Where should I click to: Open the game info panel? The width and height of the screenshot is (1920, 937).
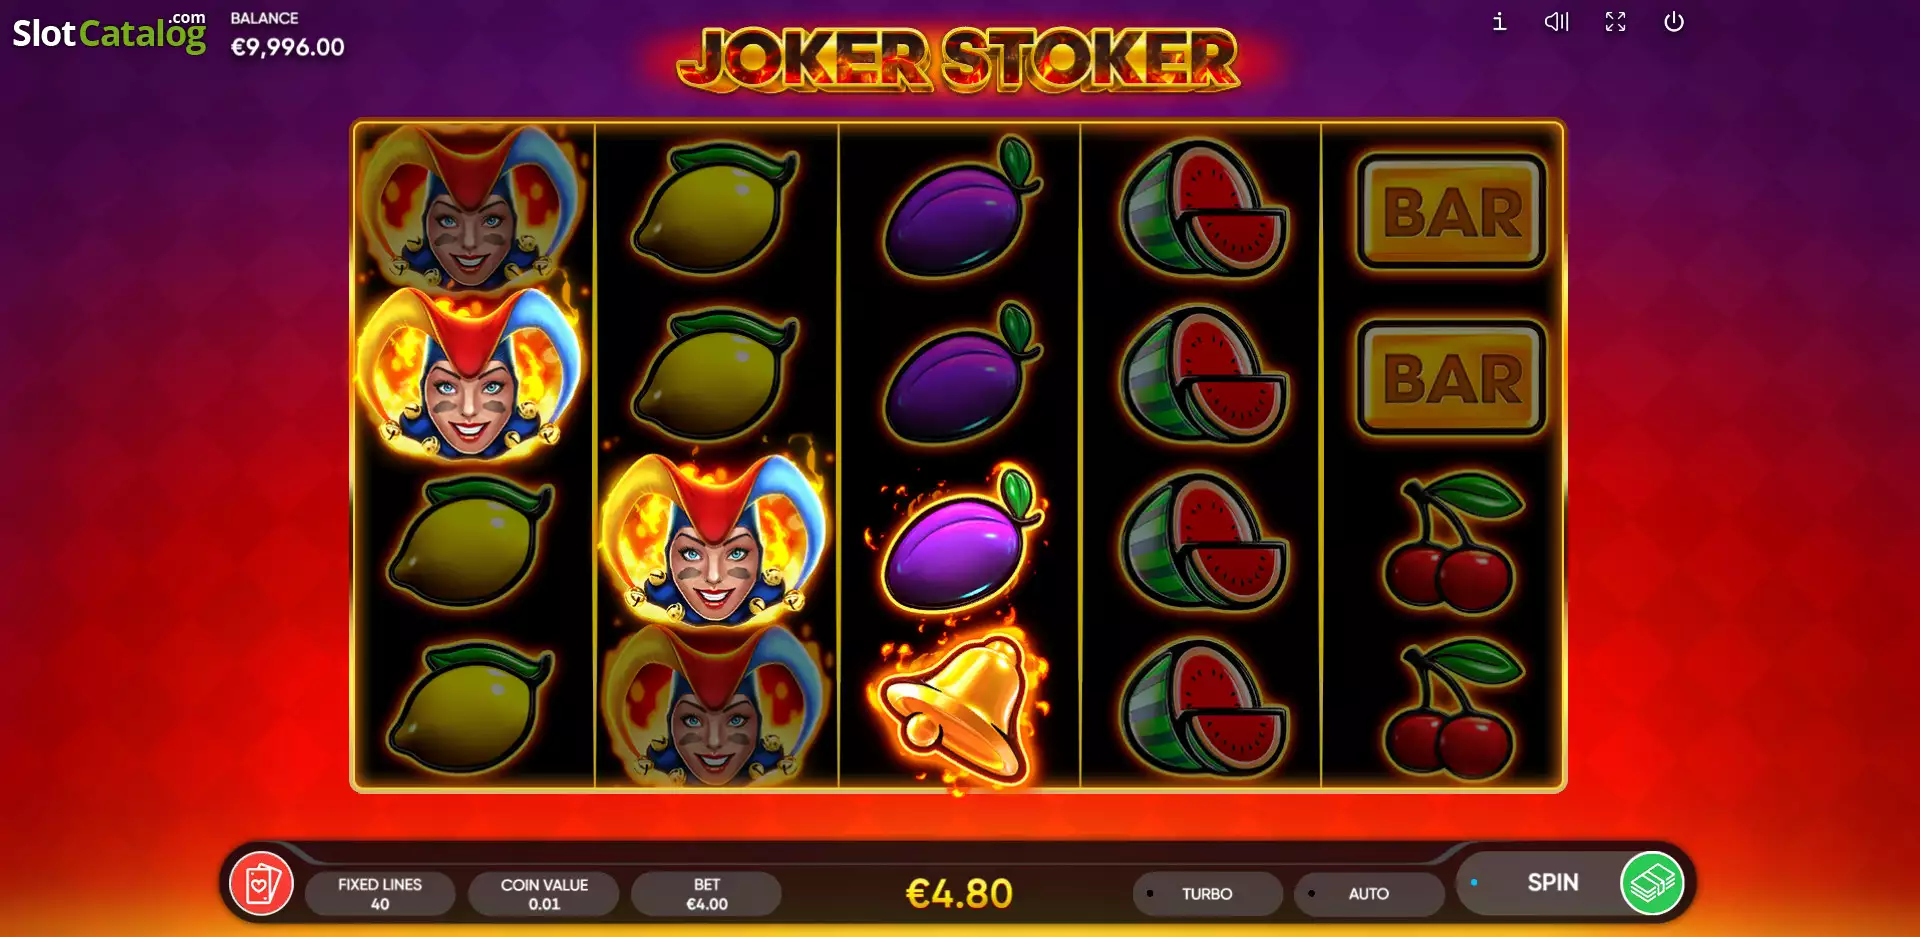(1499, 22)
